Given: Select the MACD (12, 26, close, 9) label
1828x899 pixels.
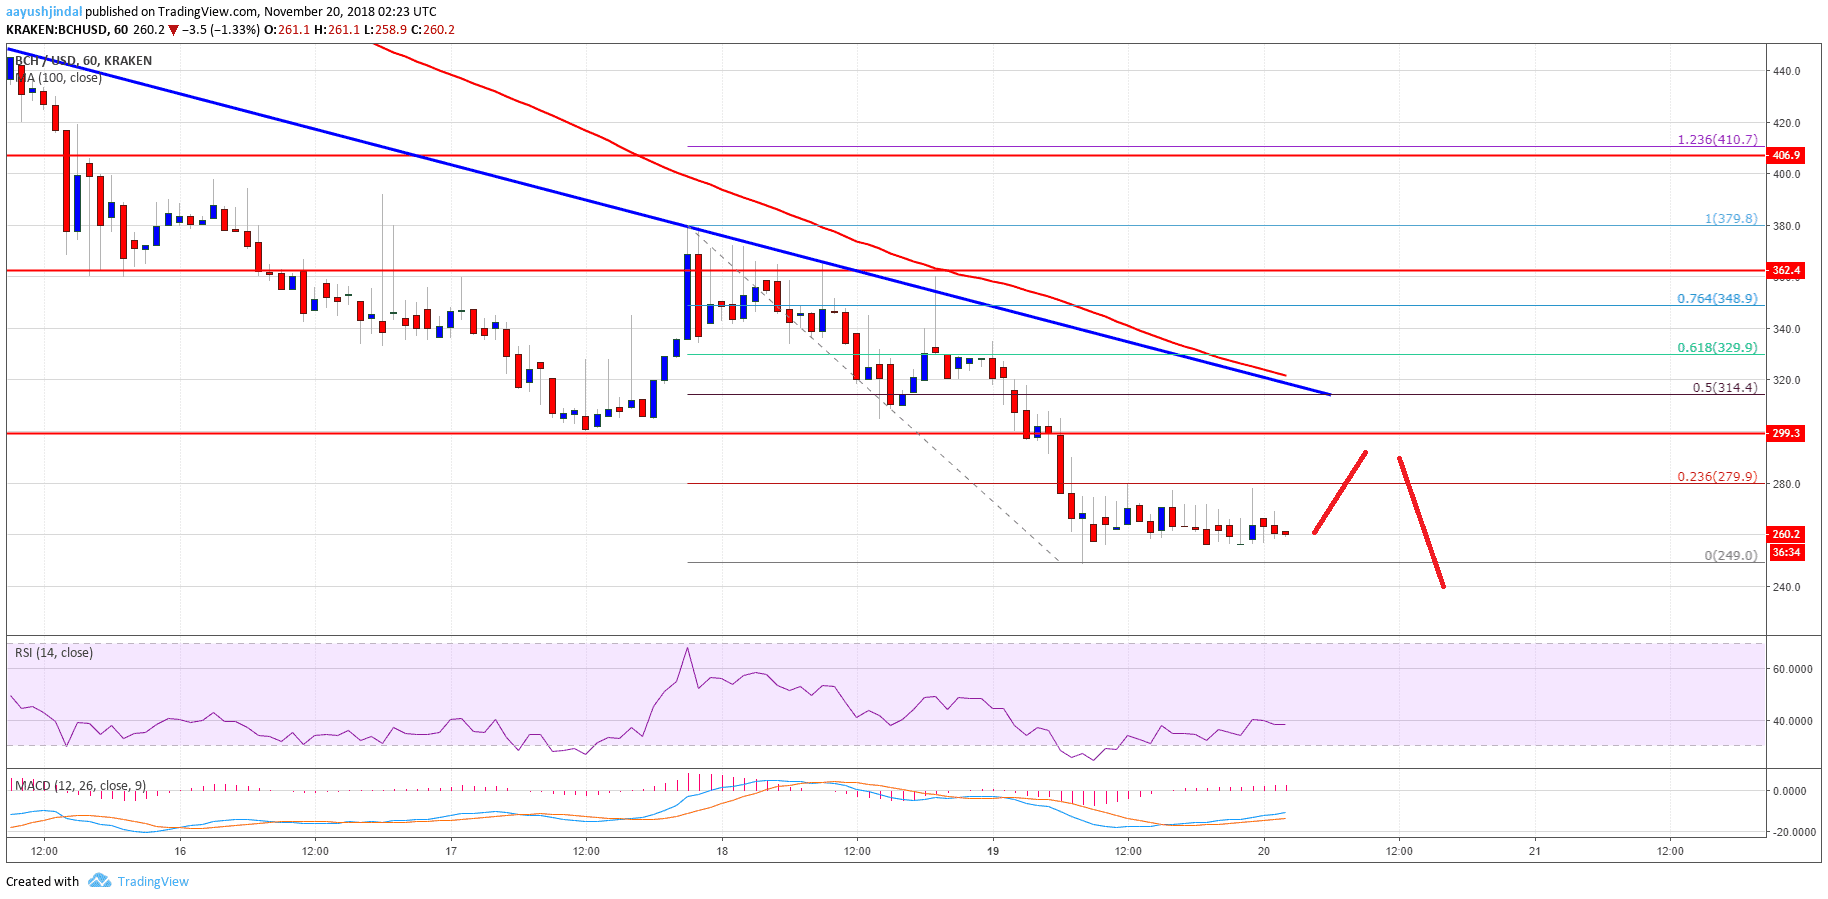Looking at the screenshot, I should (79, 785).
